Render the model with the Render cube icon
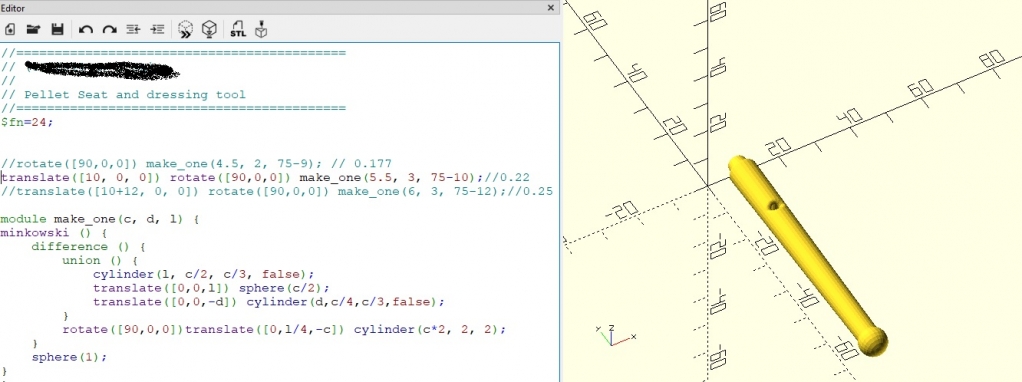 point(209,29)
